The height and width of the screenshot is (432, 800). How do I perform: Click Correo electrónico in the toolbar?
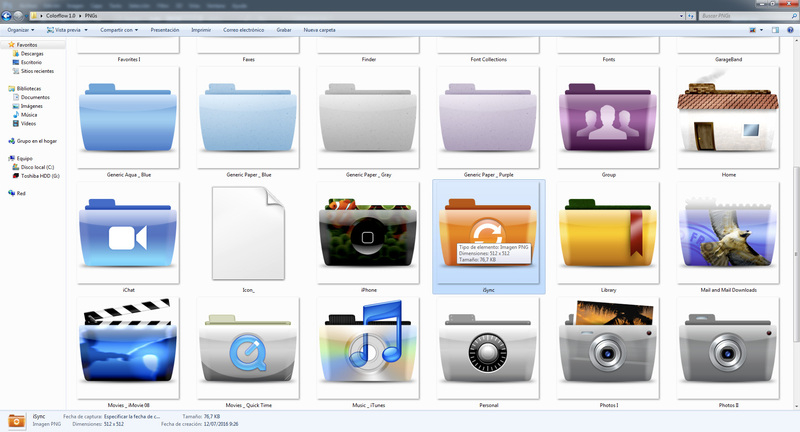[243, 30]
